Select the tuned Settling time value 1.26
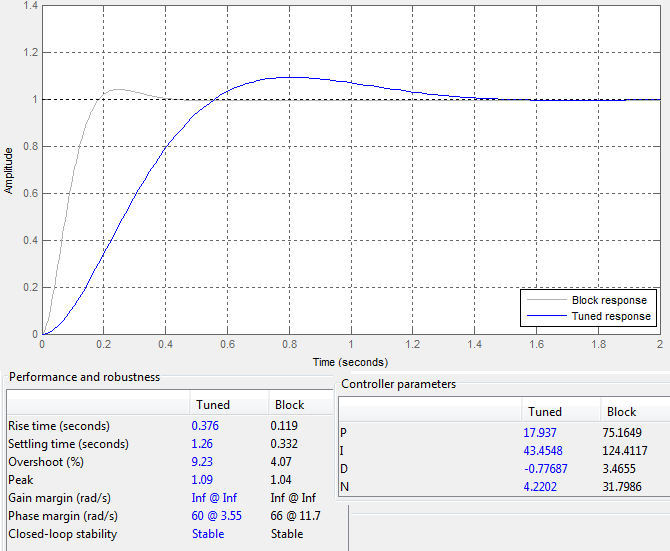The width and height of the screenshot is (670, 551). [203, 444]
